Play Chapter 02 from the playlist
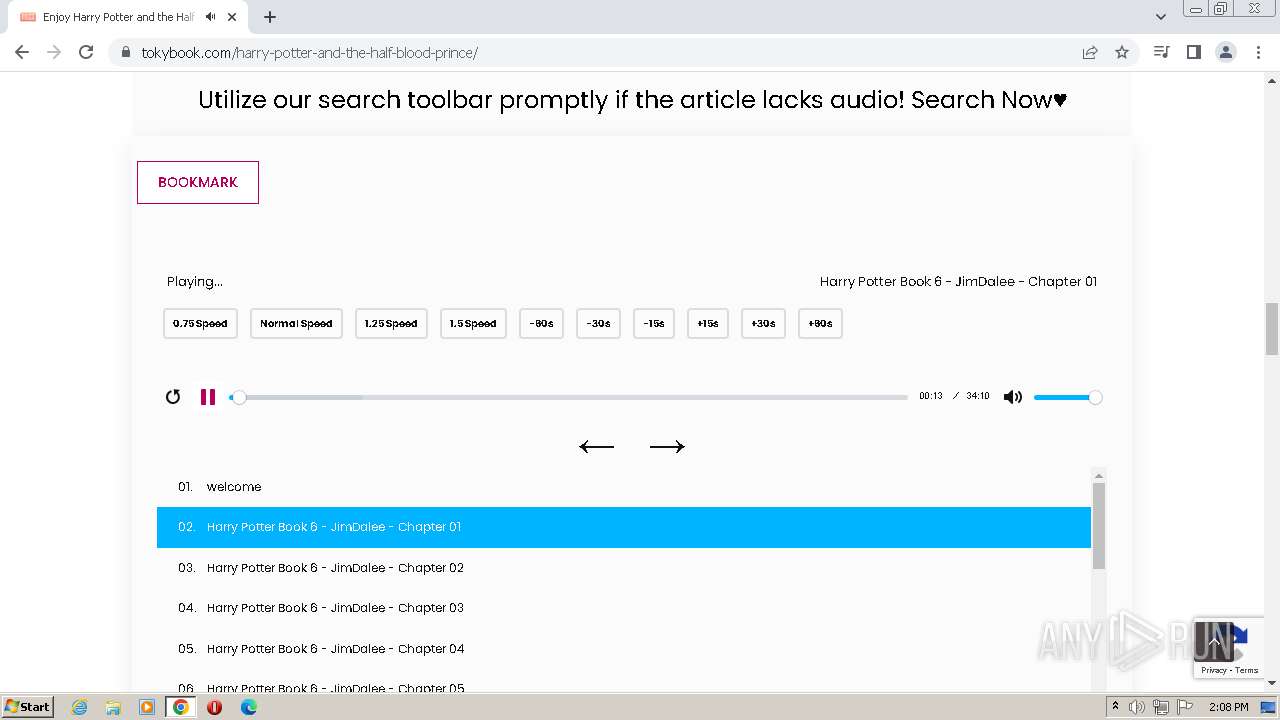 click(624, 568)
